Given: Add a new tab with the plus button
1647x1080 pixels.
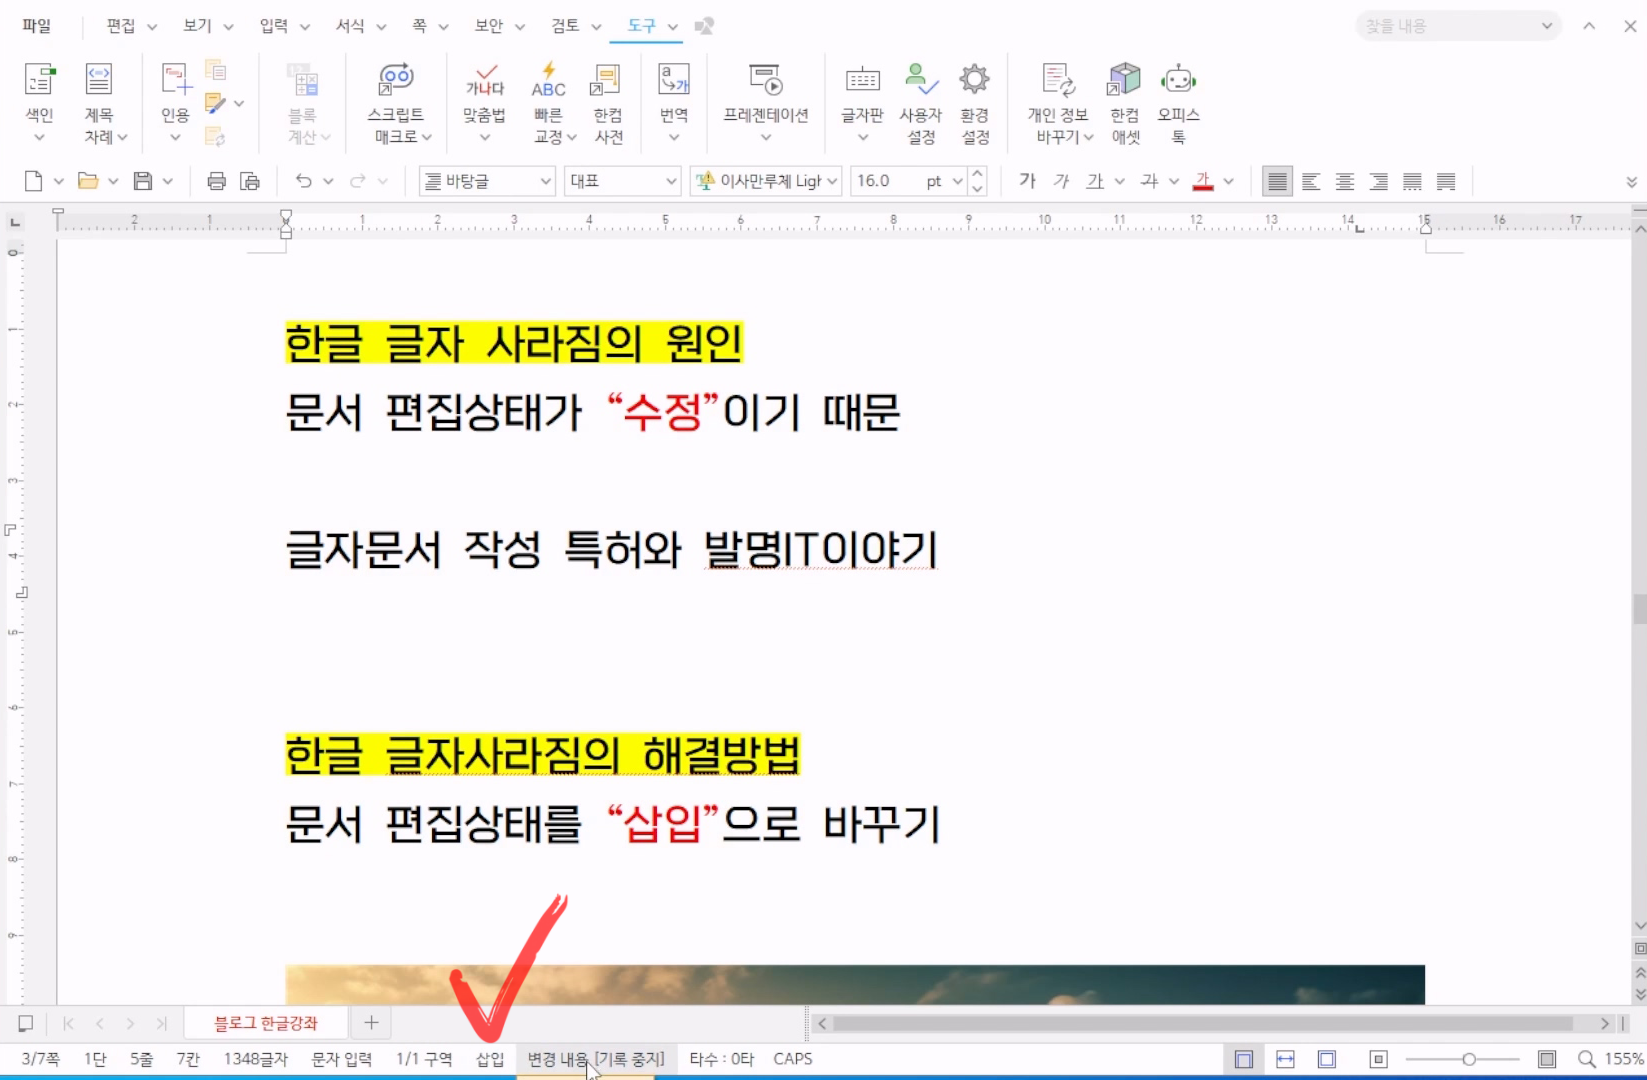Looking at the screenshot, I should [x=371, y=1023].
